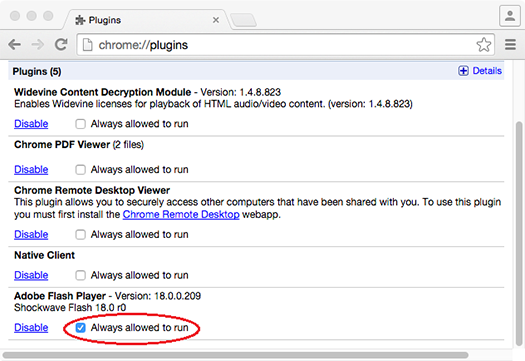The image size is (525, 361).
Task: Click the Plugins (5) heading
Action: coord(37,72)
